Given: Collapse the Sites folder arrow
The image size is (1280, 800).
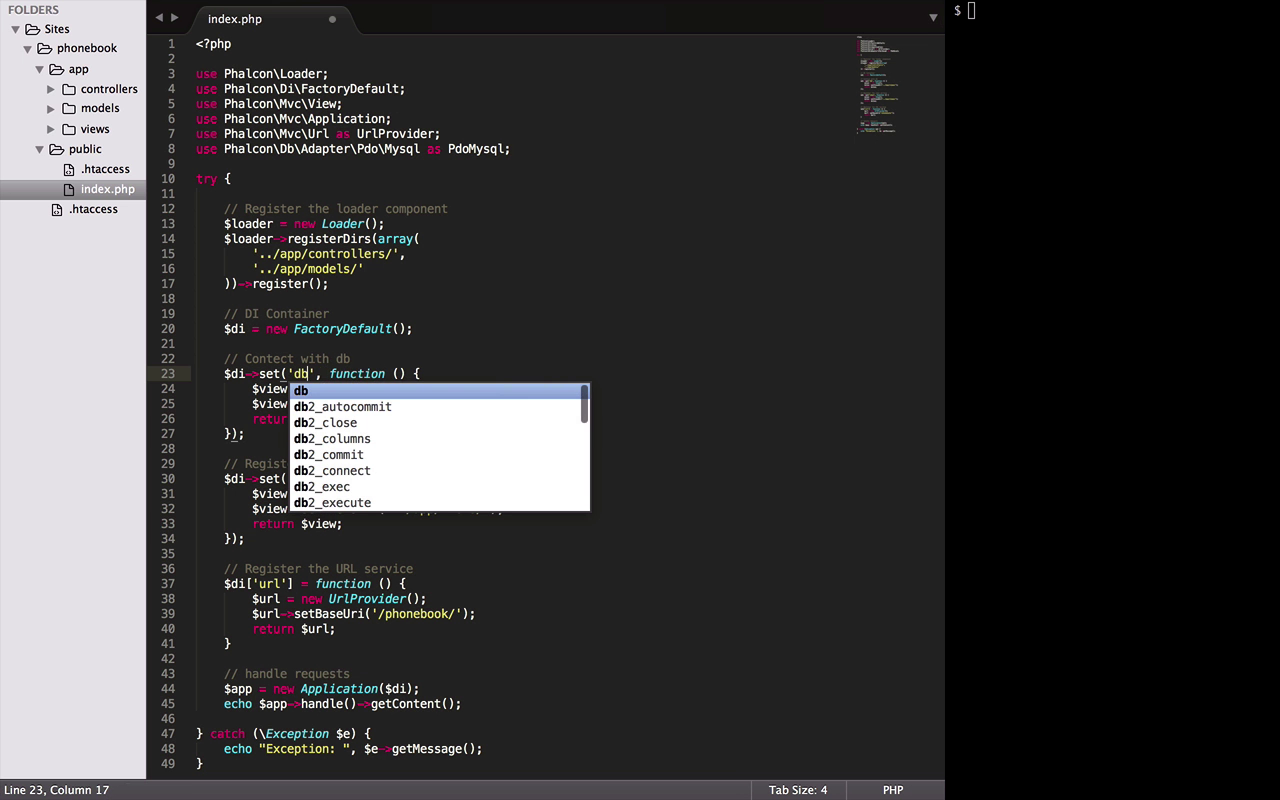Looking at the screenshot, I should [x=15, y=29].
